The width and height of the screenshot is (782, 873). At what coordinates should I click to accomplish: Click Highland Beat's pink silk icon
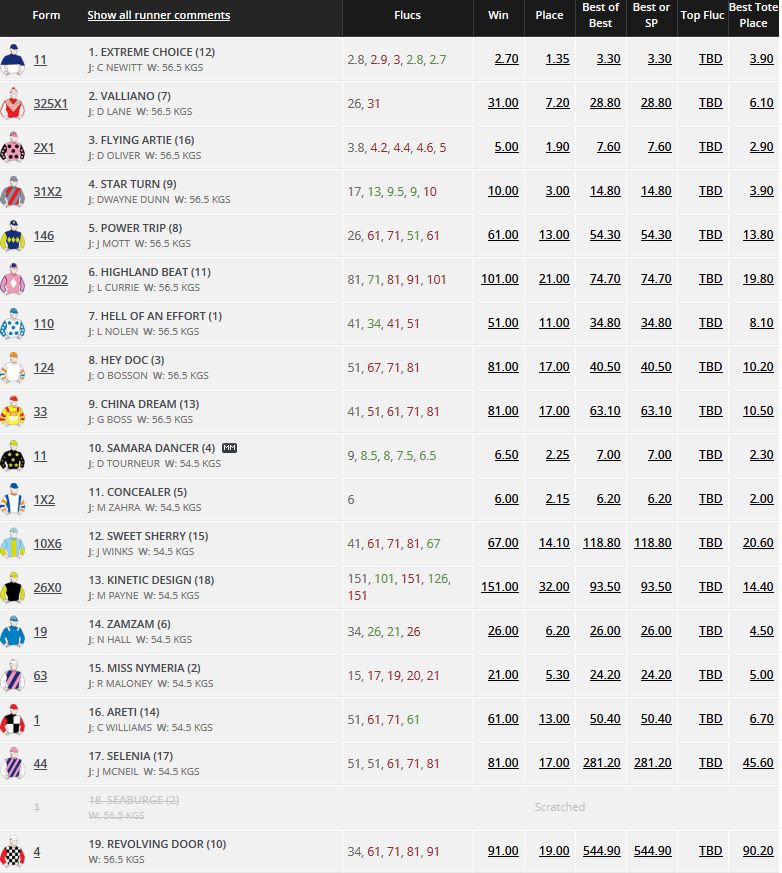12,280
